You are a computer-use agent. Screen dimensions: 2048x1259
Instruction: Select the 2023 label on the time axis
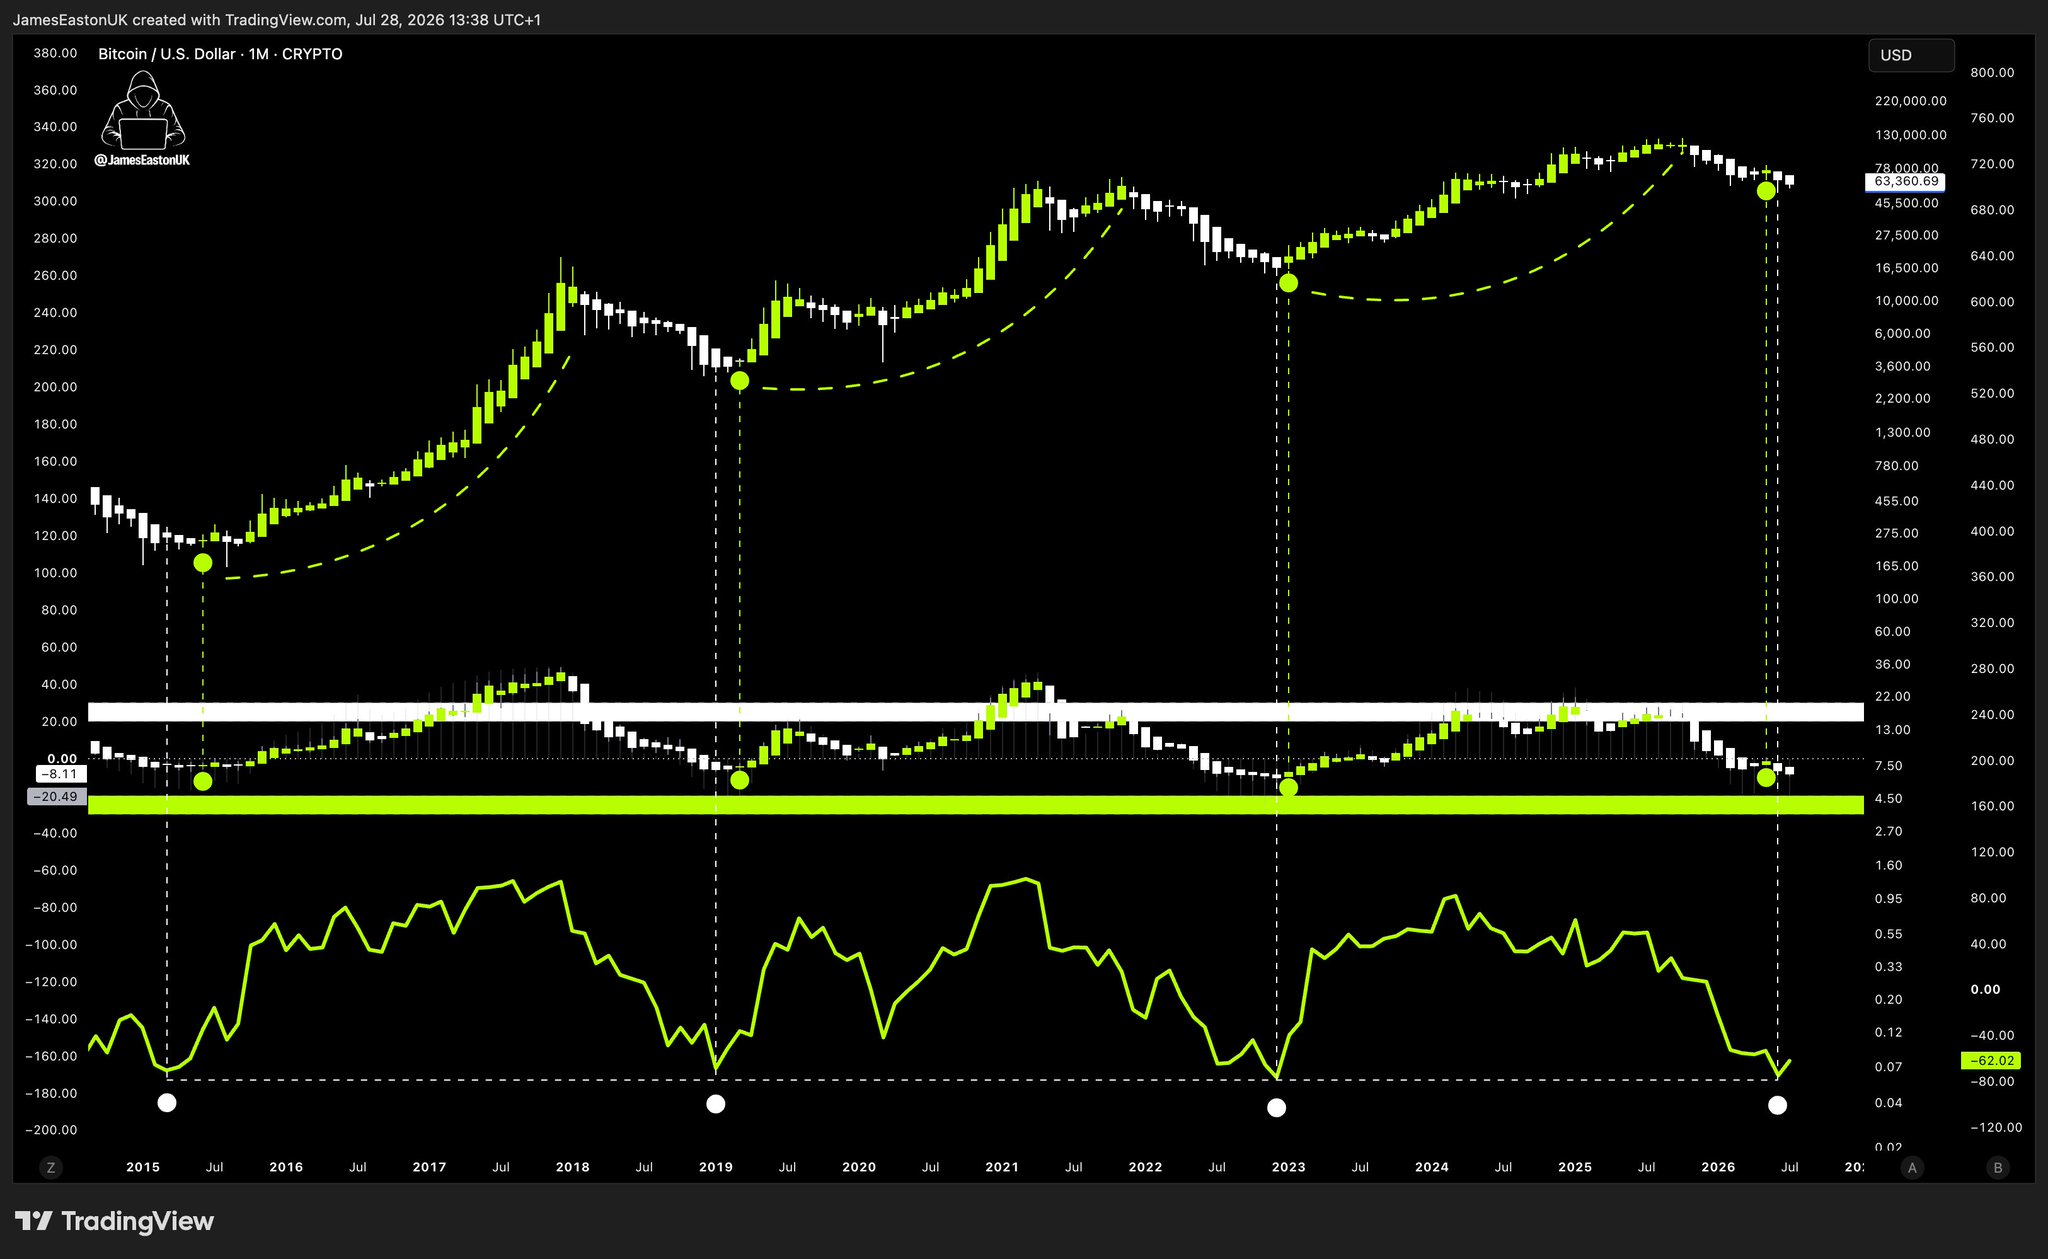click(x=1289, y=1167)
